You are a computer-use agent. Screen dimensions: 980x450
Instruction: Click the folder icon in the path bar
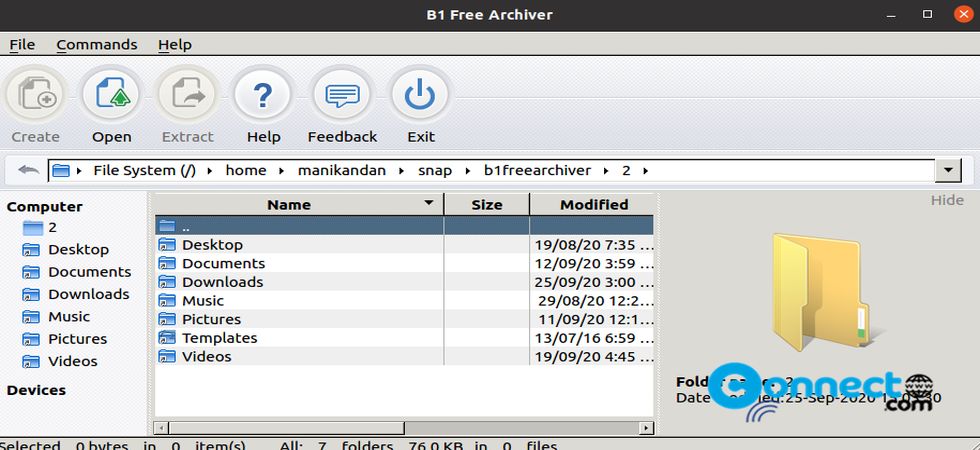pos(61,171)
